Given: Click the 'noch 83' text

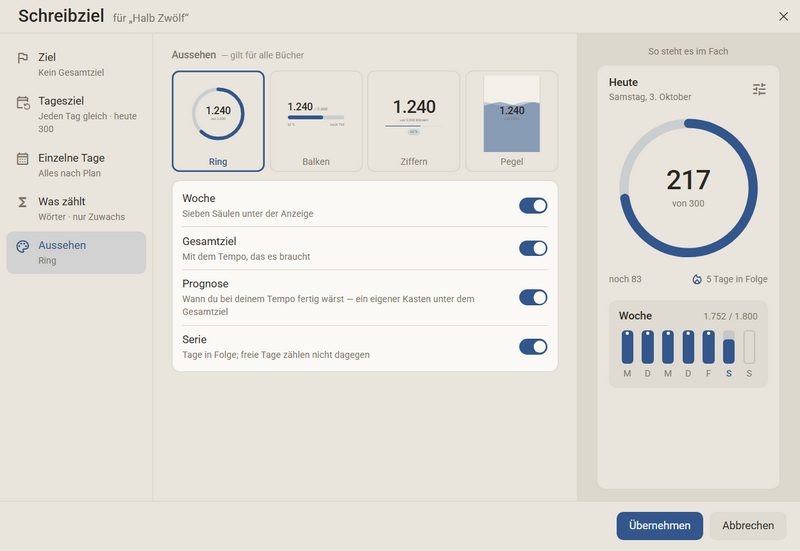Looking at the screenshot, I should 625,279.
